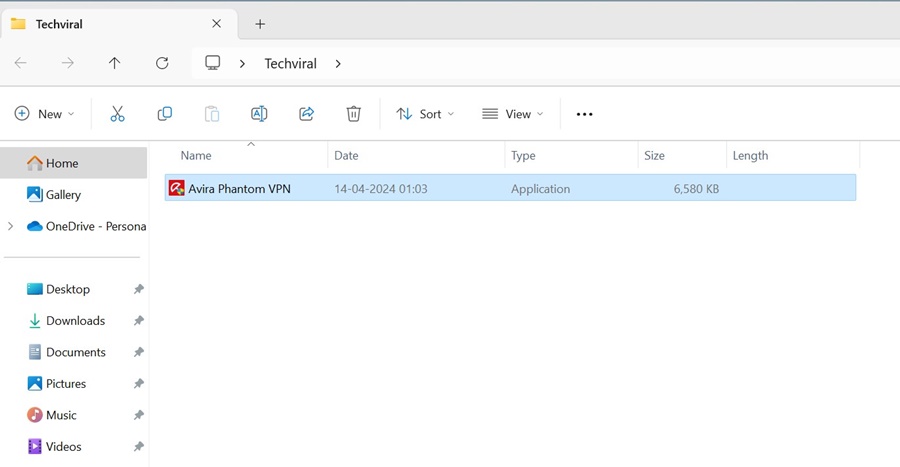900x467 pixels.
Task: Open the Sort options dropdown
Action: point(425,114)
